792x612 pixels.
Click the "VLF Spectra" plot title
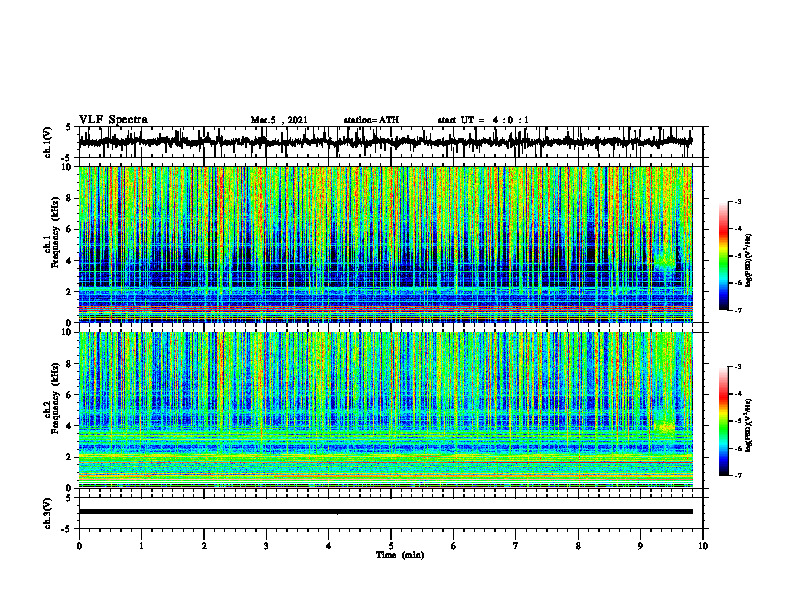pyautogui.click(x=113, y=120)
